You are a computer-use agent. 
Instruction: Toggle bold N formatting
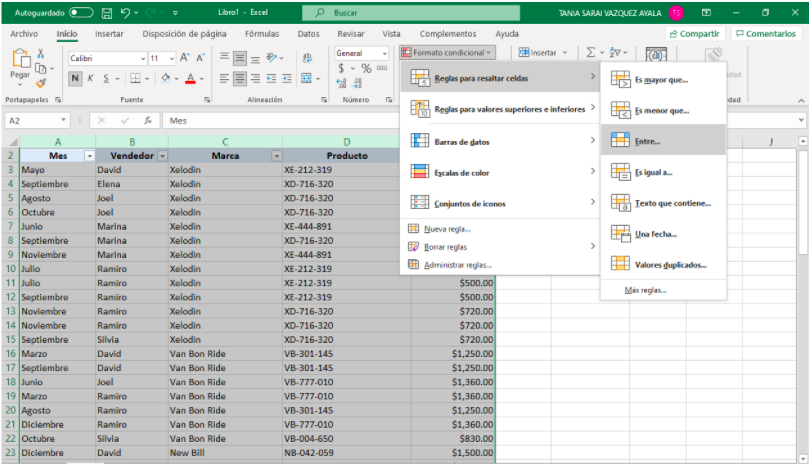pyautogui.click(x=75, y=78)
